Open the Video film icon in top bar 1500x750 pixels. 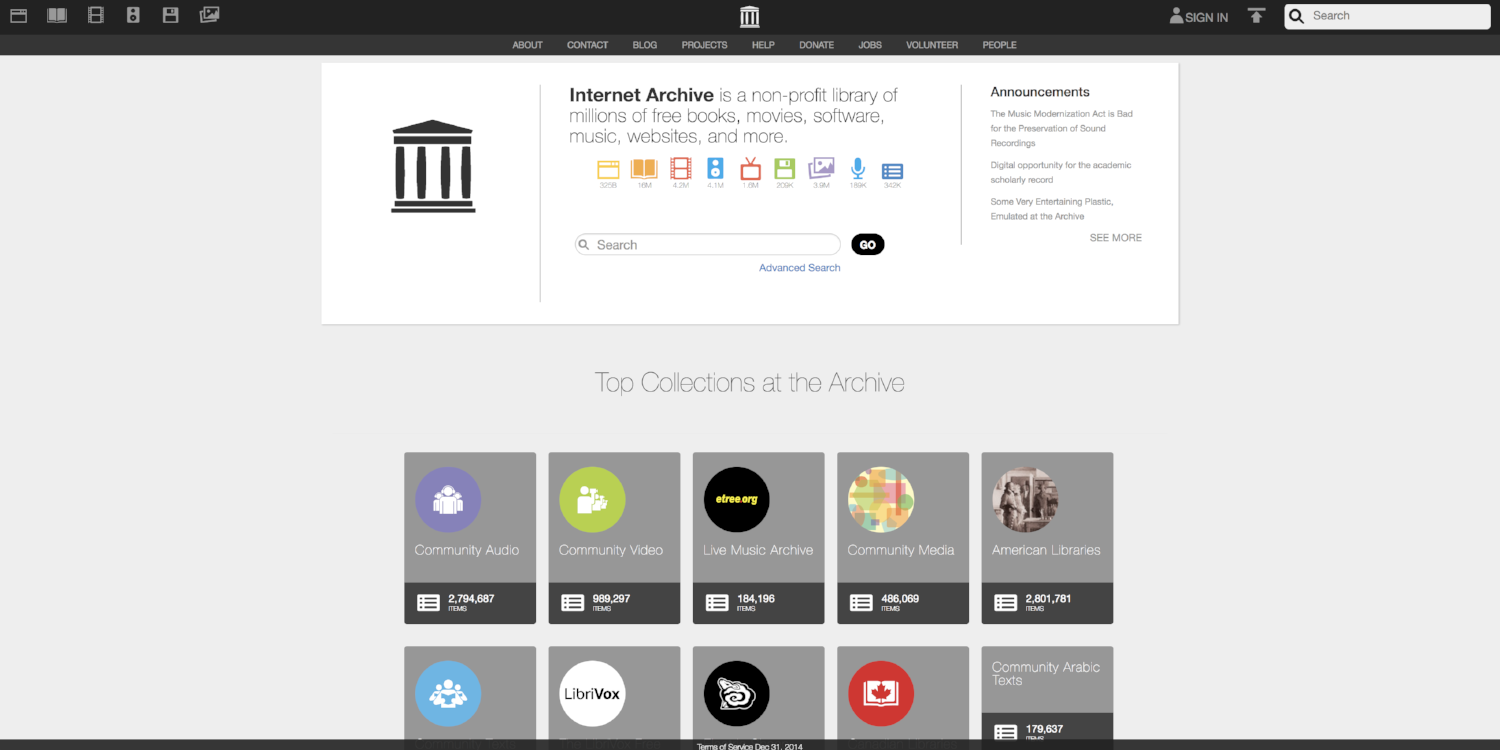pos(95,15)
